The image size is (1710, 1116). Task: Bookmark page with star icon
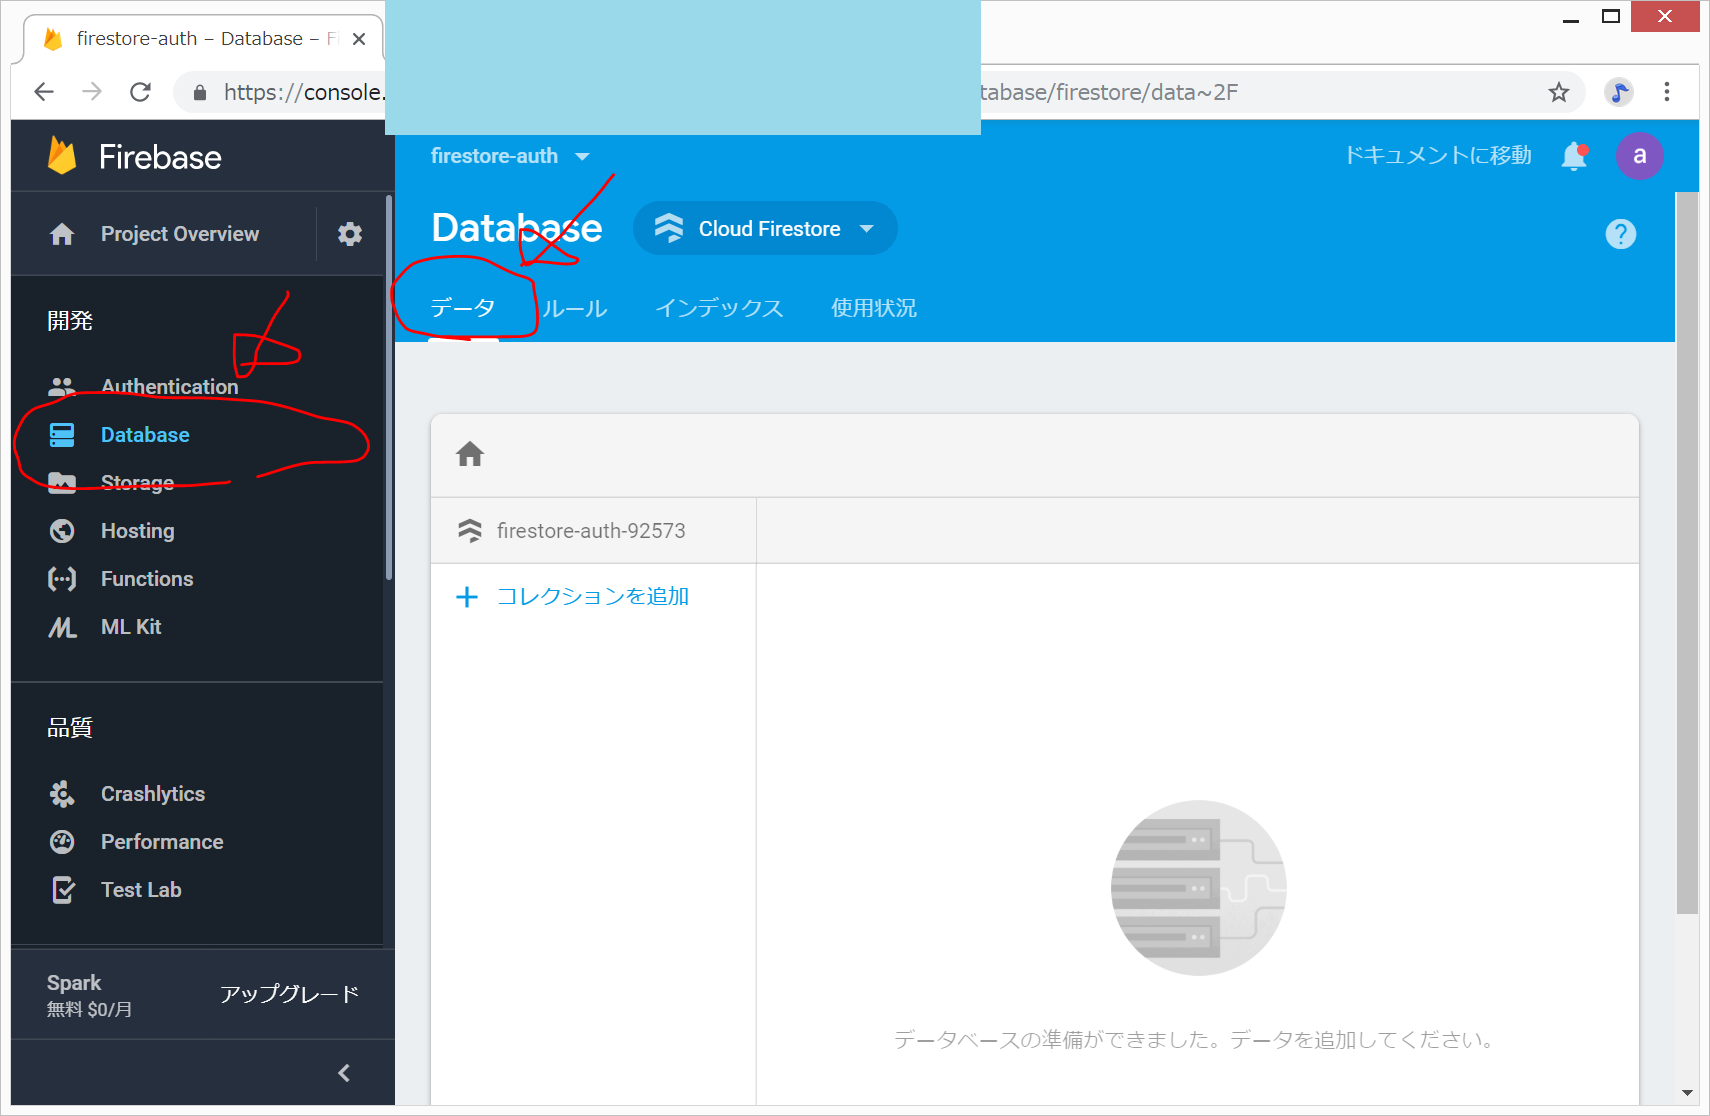pyautogui.click(x=1559, y=92)
